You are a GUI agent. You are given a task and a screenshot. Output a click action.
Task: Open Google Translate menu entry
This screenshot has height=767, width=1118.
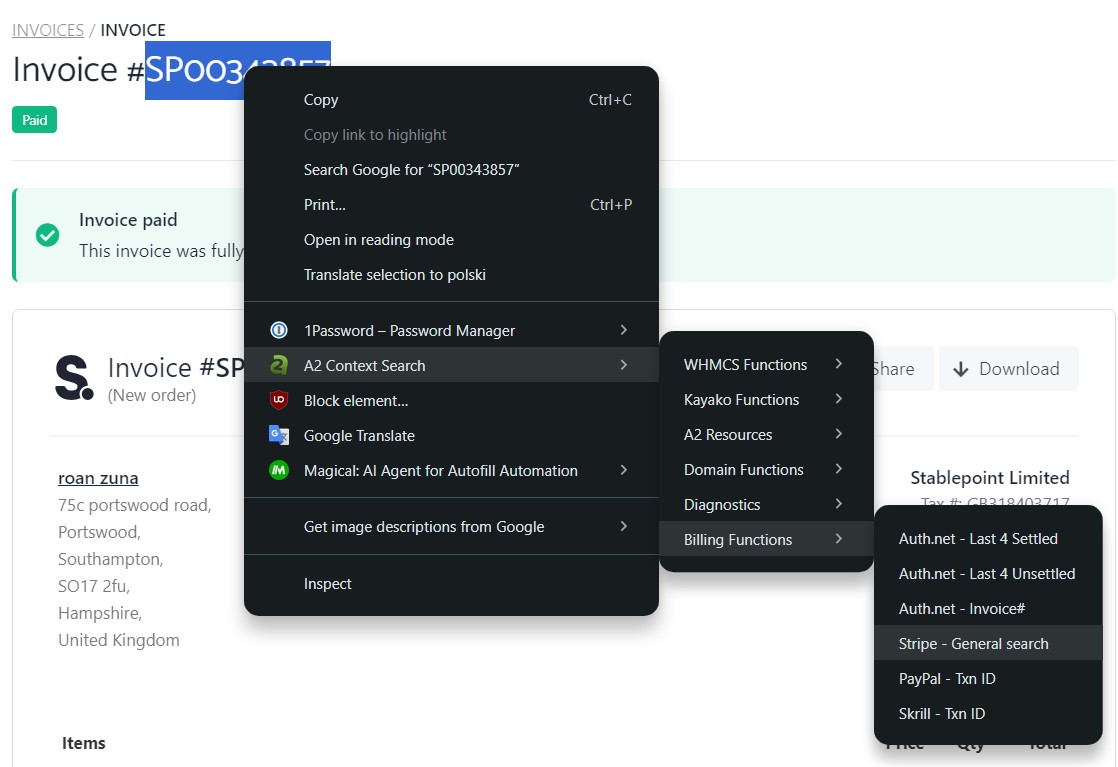pos(451,436)
